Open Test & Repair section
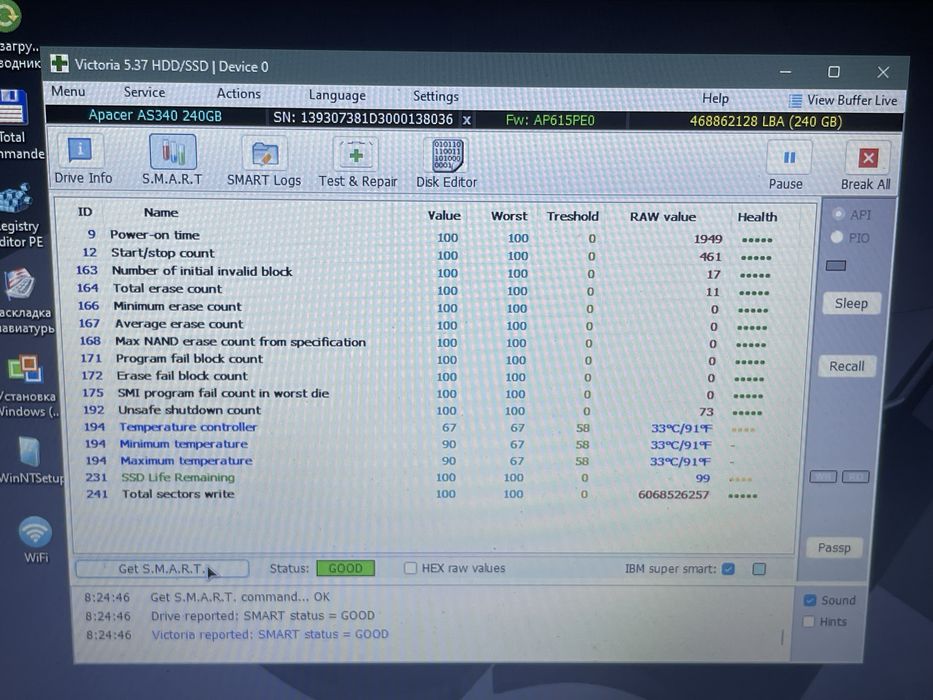The width and height of the screenshot is (933, 700). click(x=357, y=162)
